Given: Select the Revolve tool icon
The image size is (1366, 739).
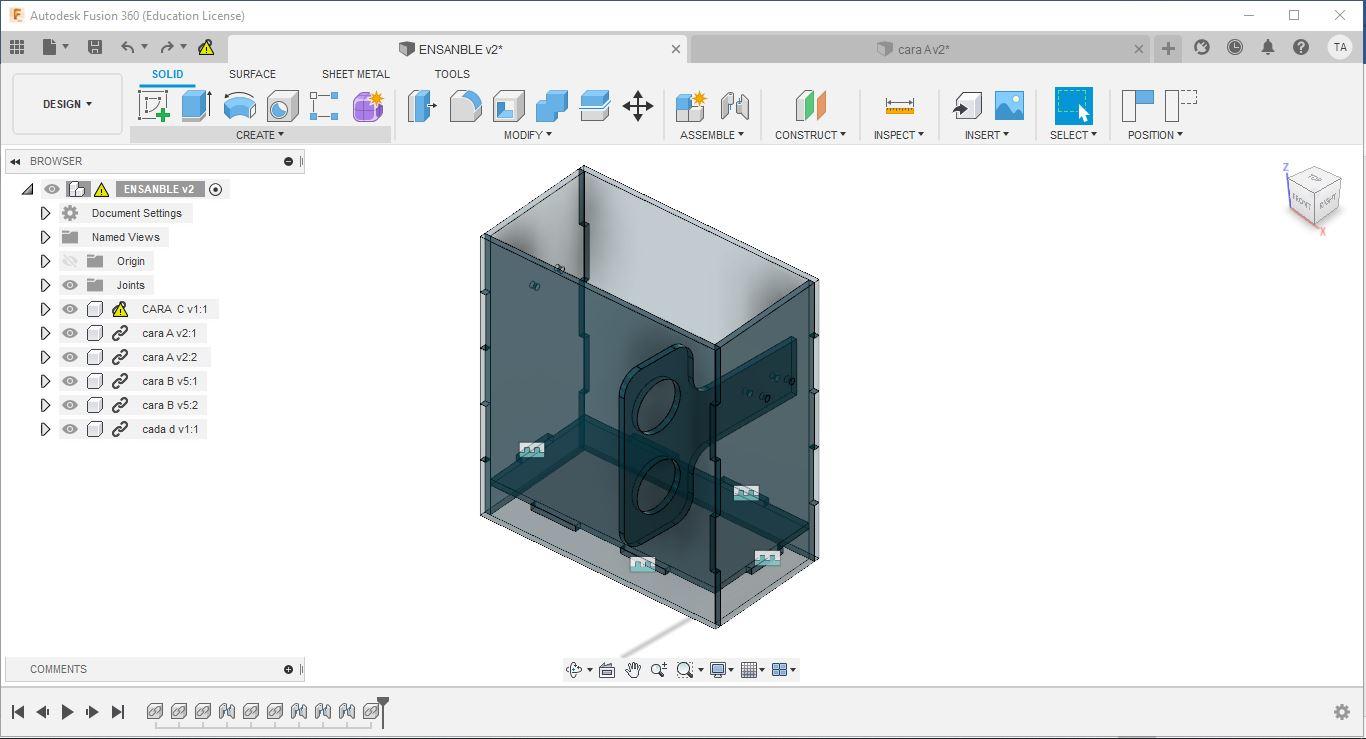Looking at the screenshot, I should click(239, 106).
